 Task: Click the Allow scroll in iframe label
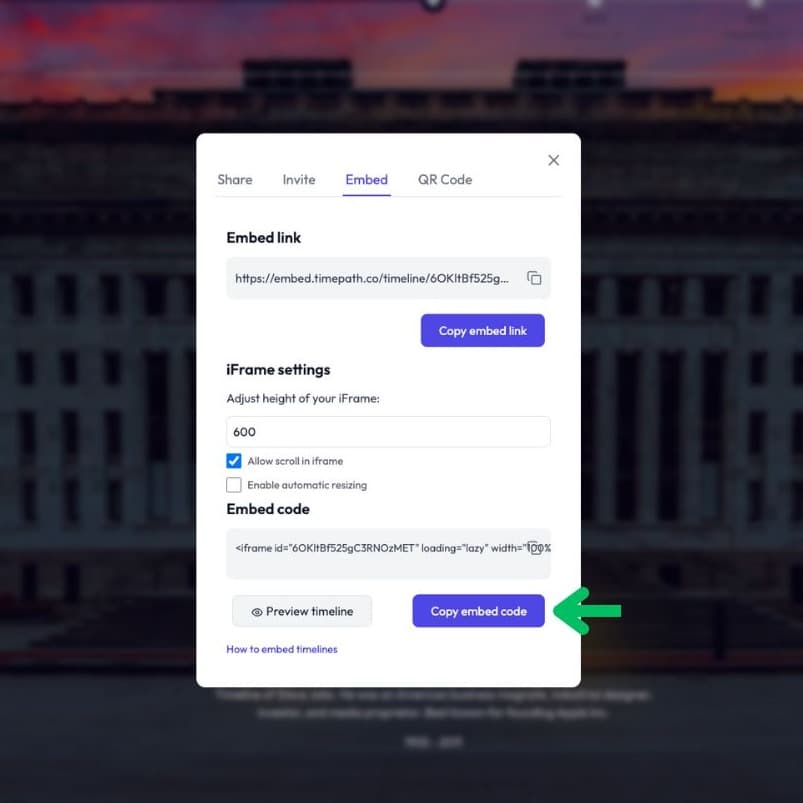pyautogui.click(x=295, y=461)
